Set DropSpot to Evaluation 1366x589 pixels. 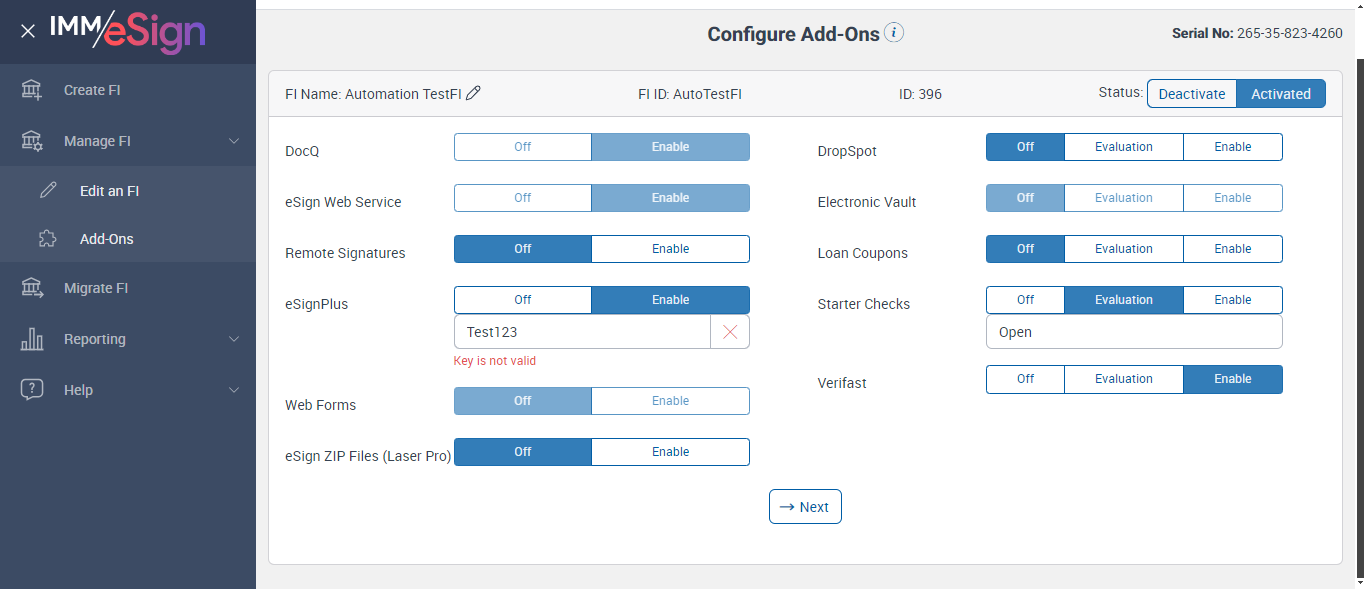click(1123, 147)
